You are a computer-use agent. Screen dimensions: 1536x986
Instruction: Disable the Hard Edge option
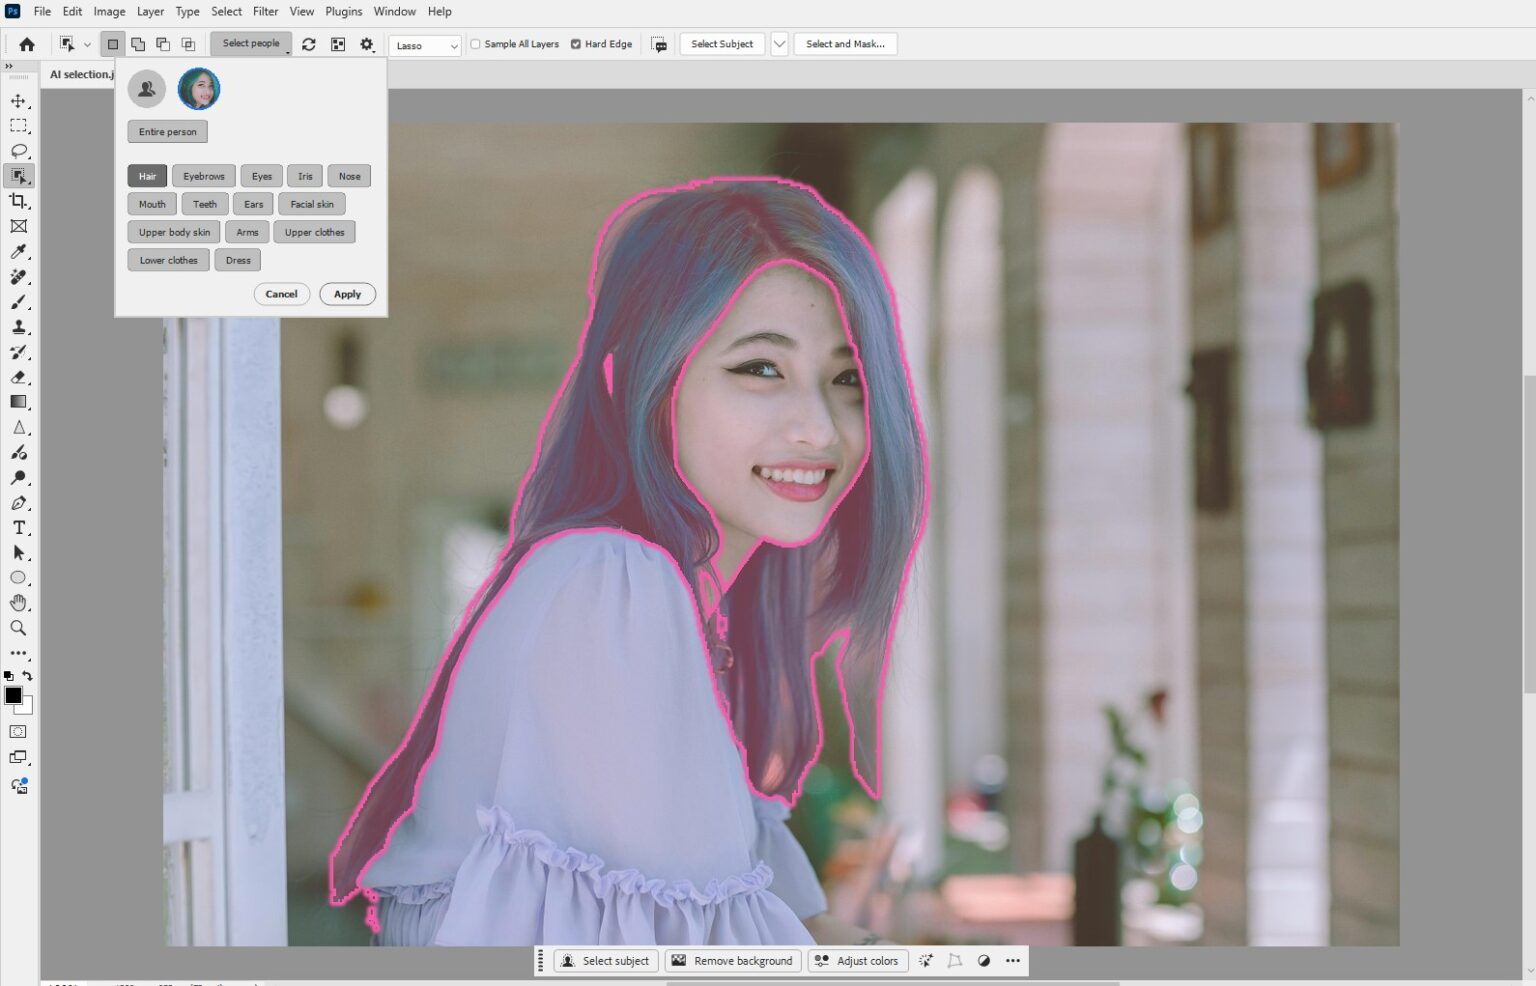577,43
